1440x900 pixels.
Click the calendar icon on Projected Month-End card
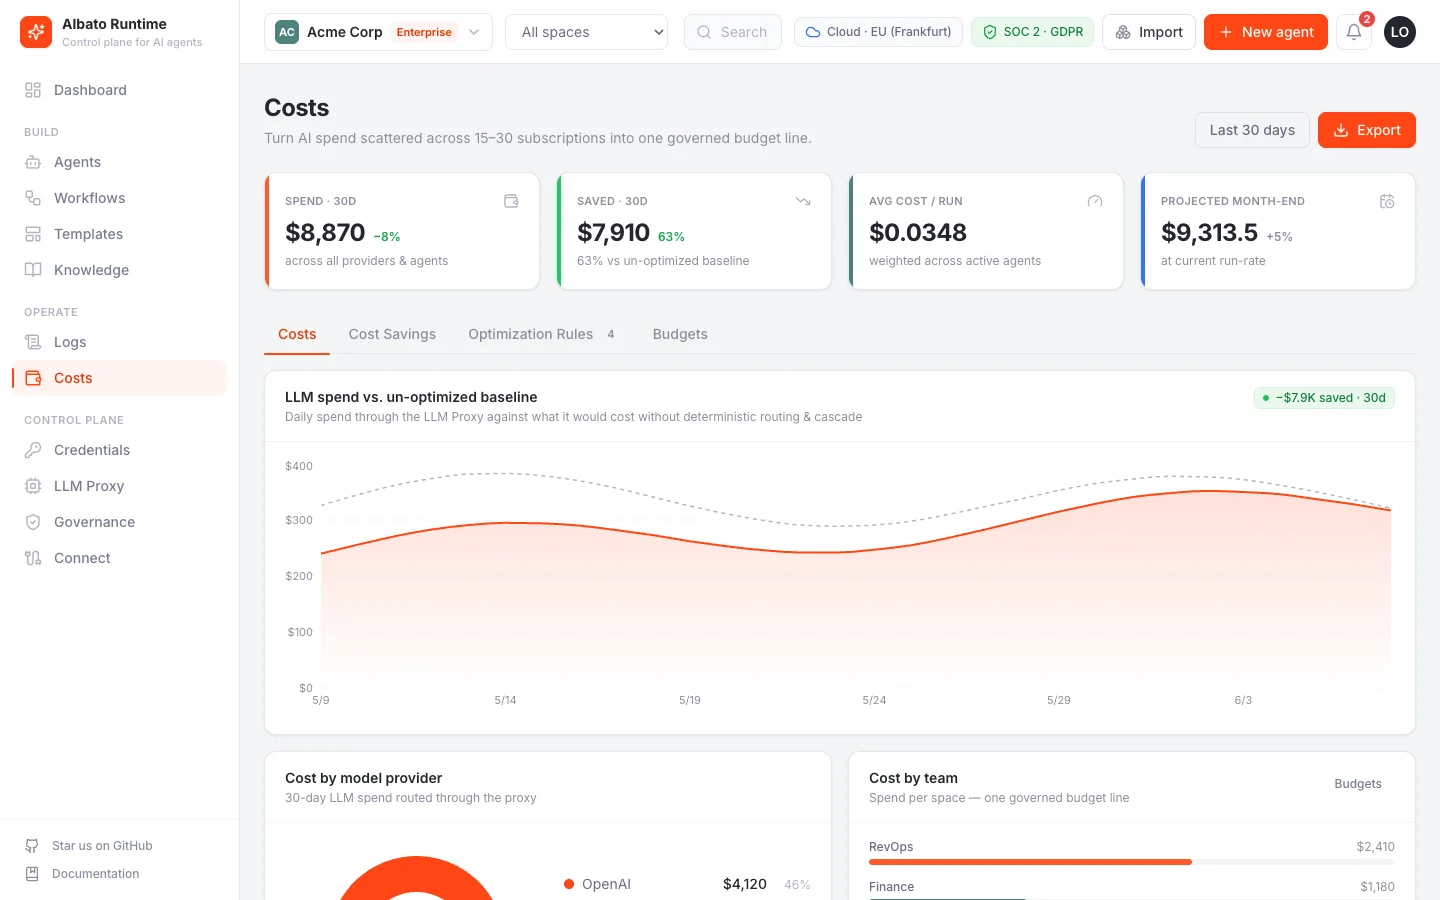coord(1387,201)
